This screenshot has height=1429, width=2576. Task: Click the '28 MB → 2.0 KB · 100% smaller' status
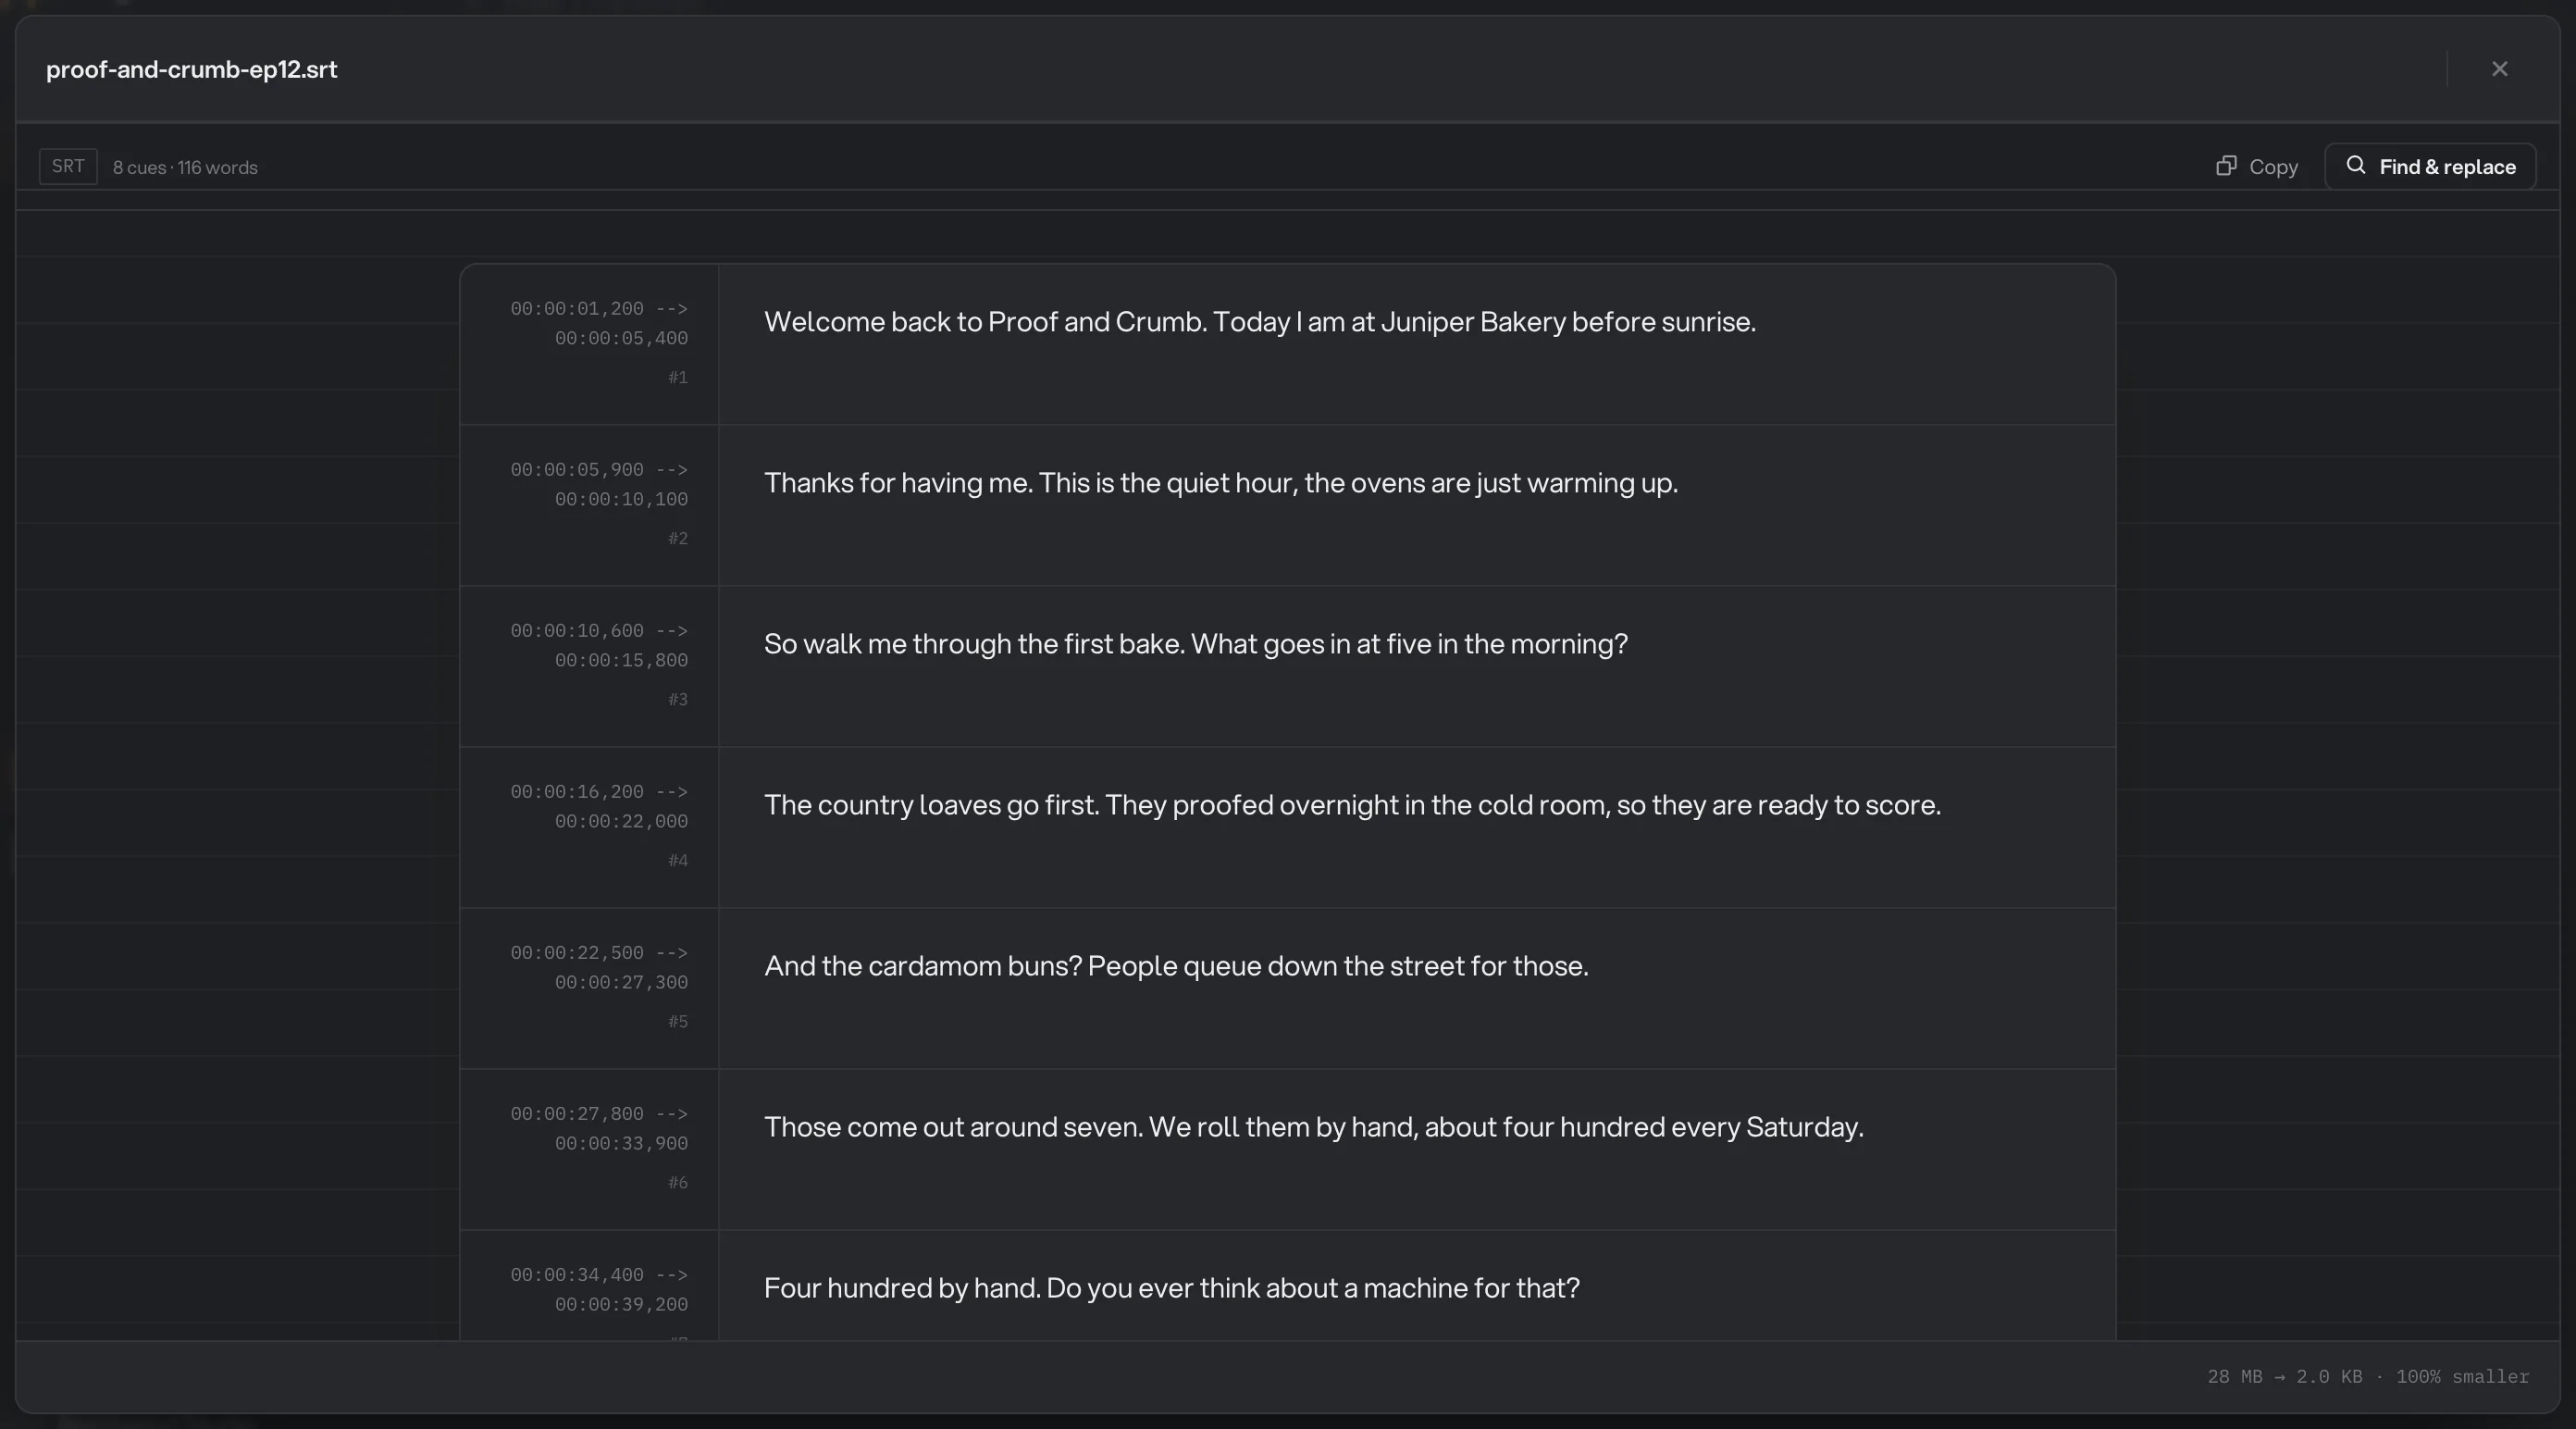click(x=2368, y=1377)
